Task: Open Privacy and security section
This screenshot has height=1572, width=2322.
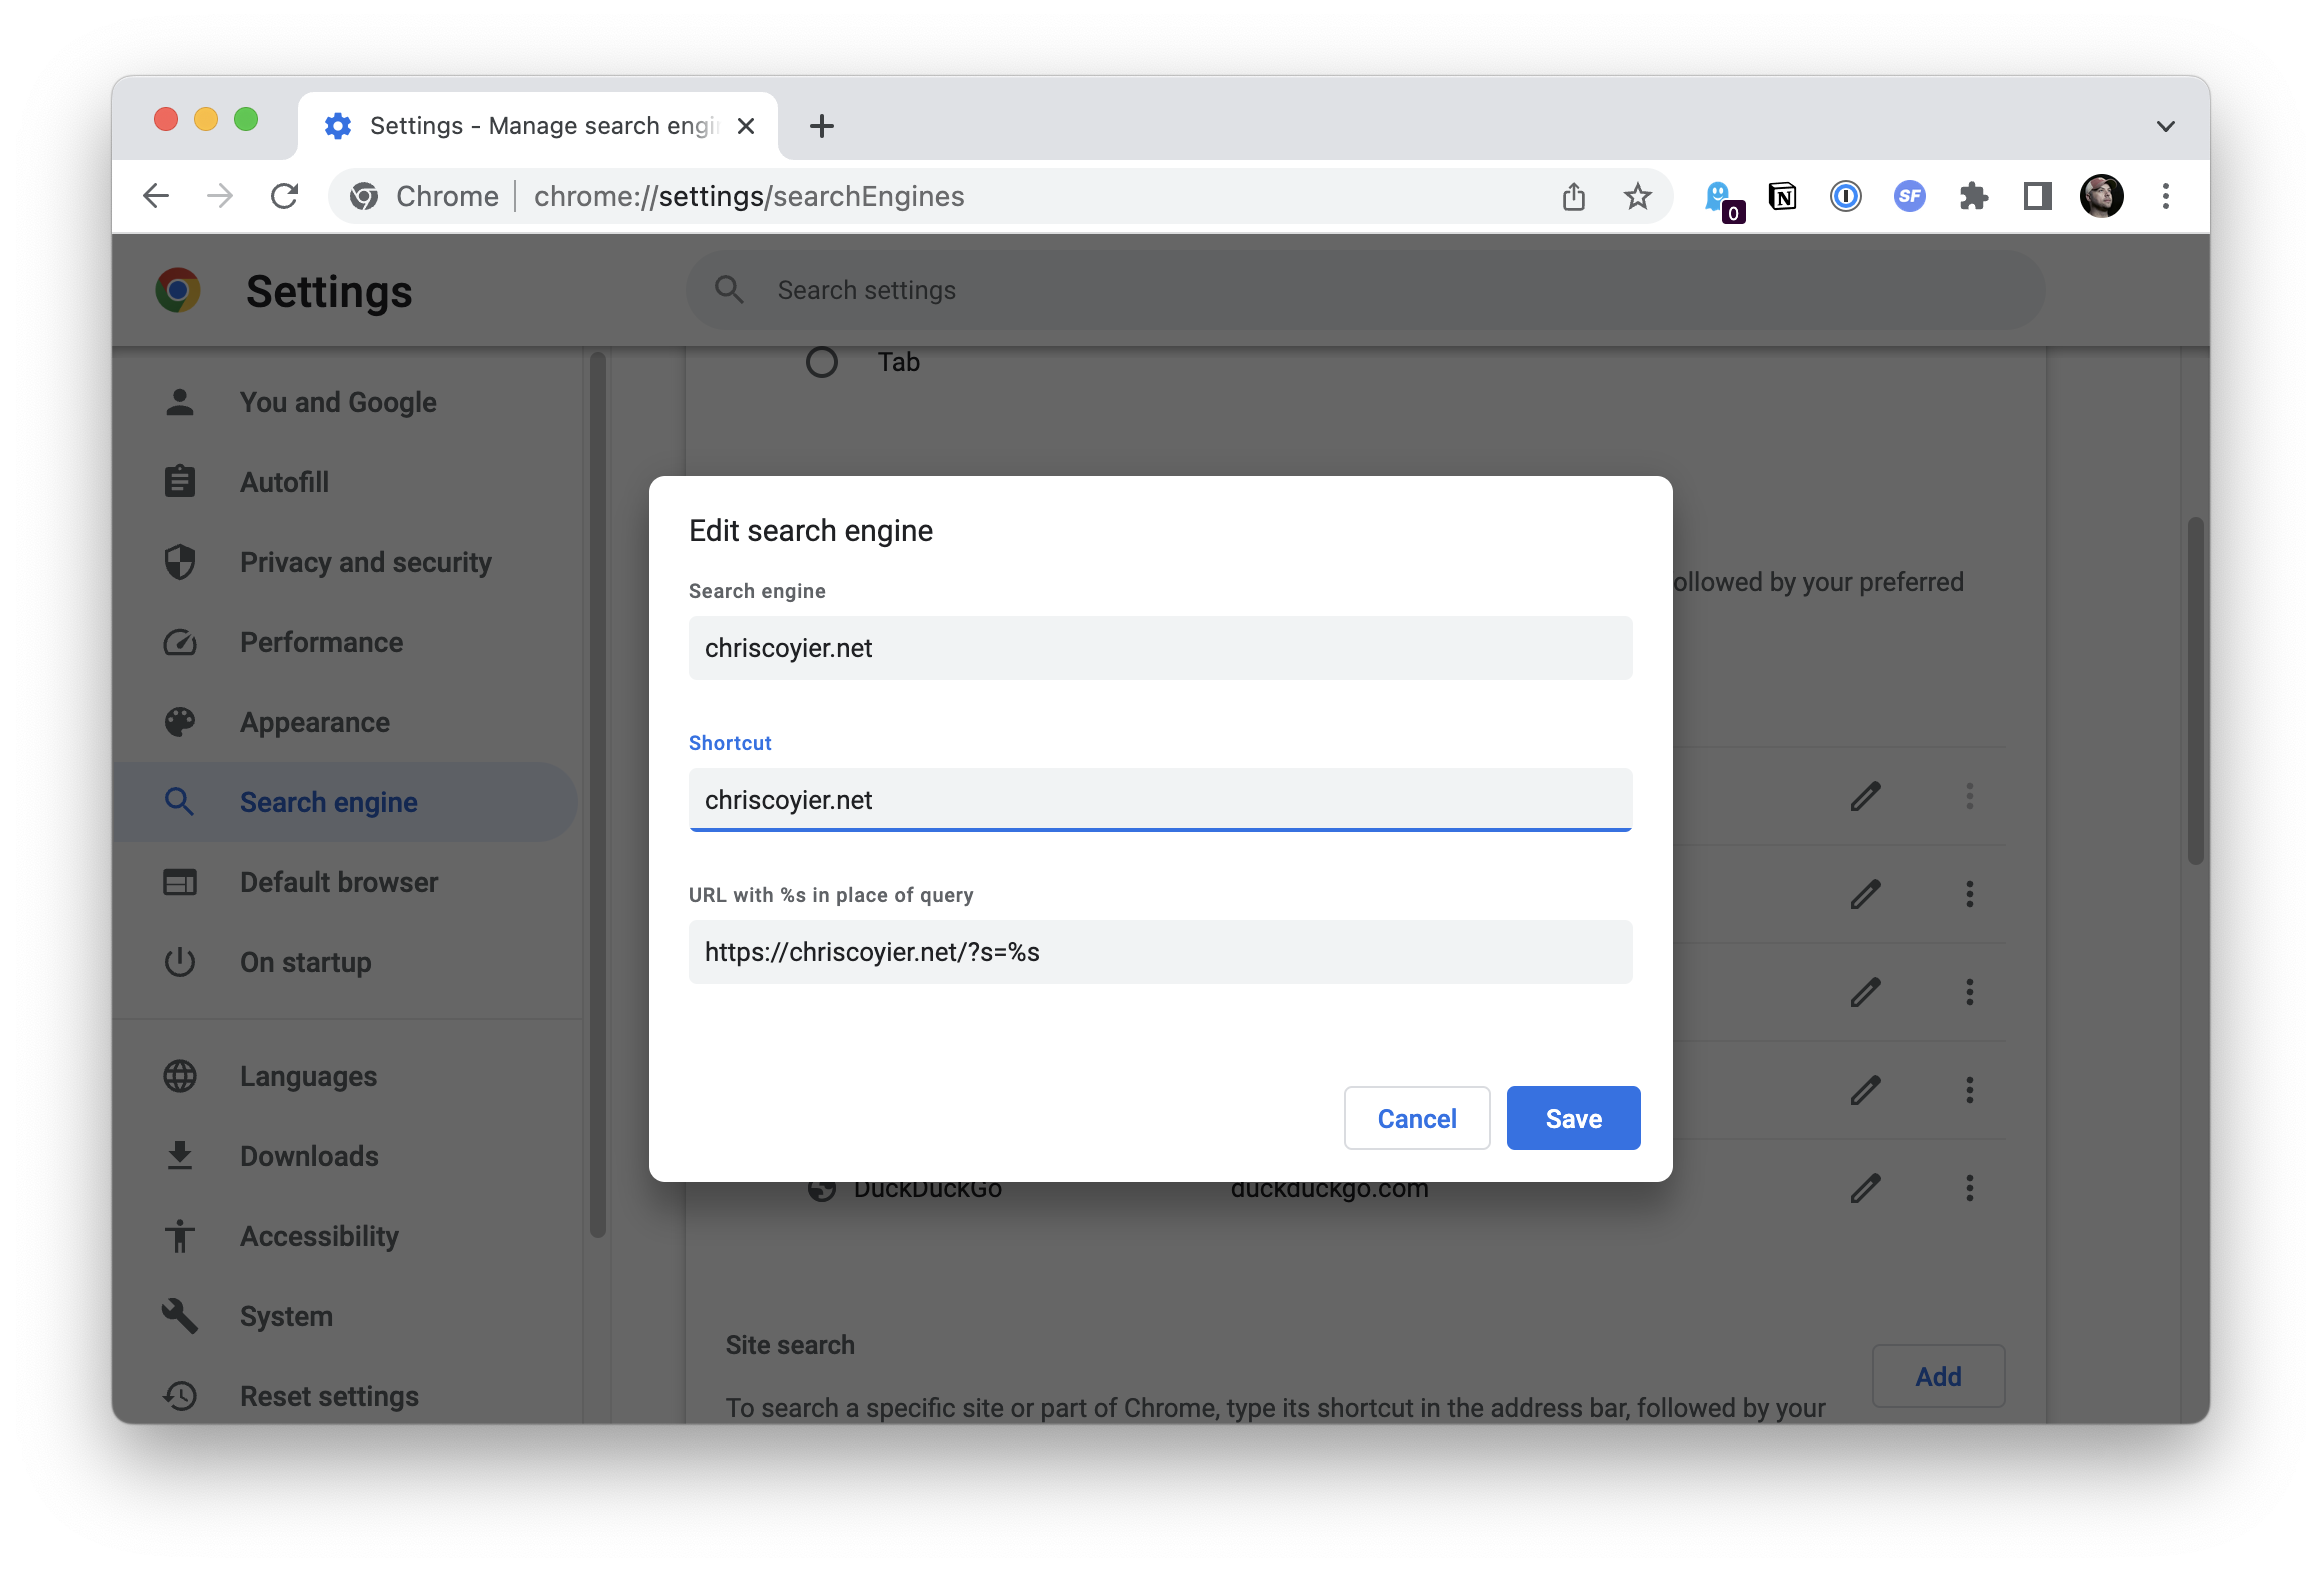Action: (346, 562)
